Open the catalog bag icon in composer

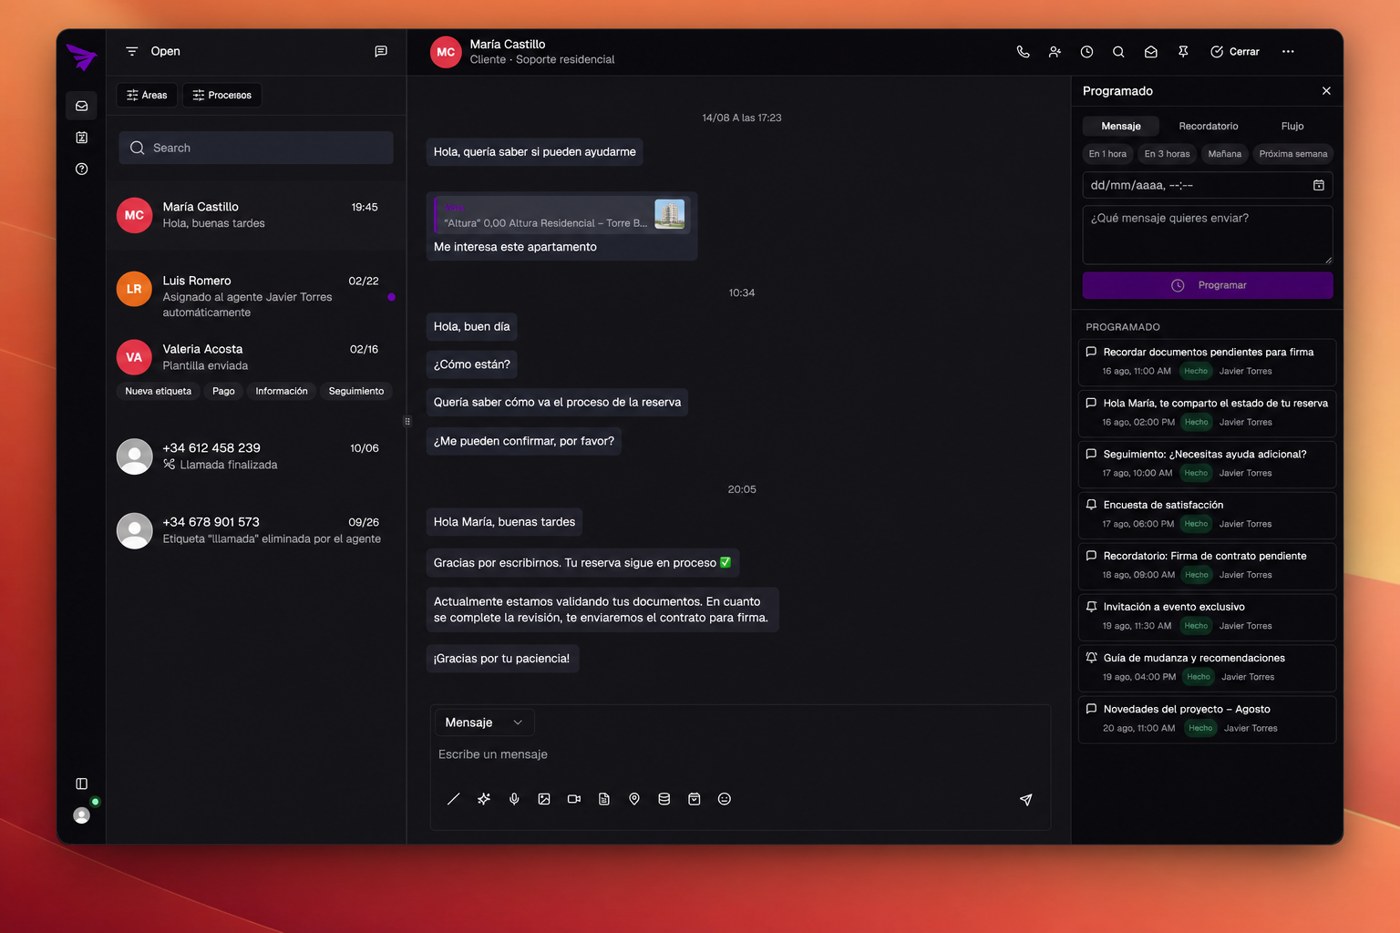point(694,799)
